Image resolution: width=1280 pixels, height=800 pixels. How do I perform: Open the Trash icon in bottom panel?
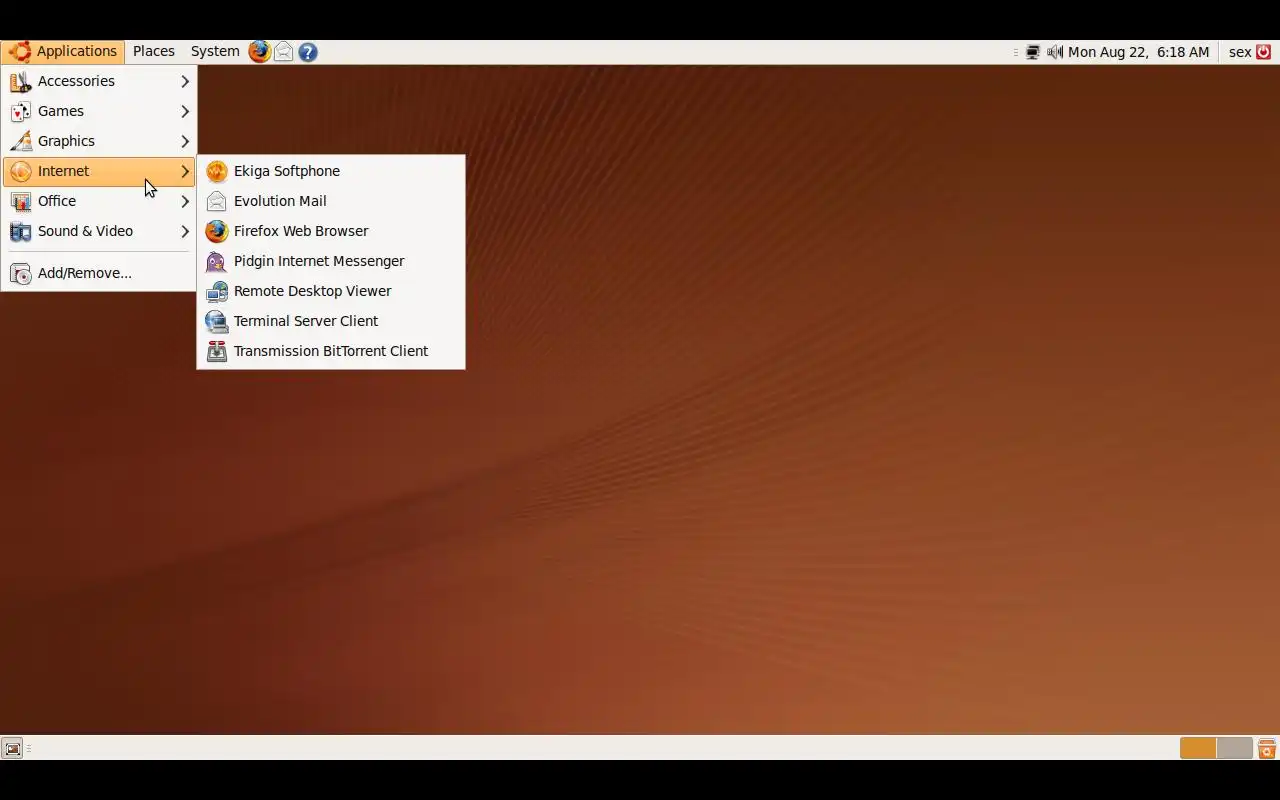[1267, 748]
